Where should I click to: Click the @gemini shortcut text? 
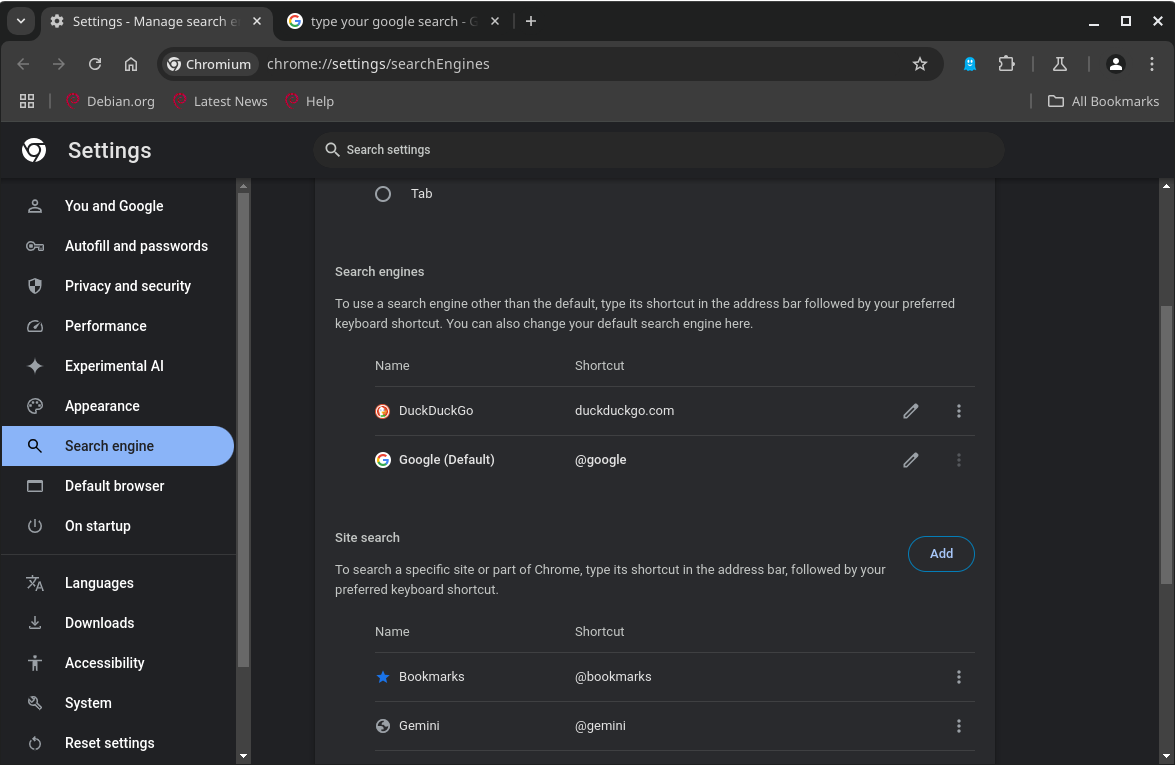pyautogui.click(x=600, y=726)
